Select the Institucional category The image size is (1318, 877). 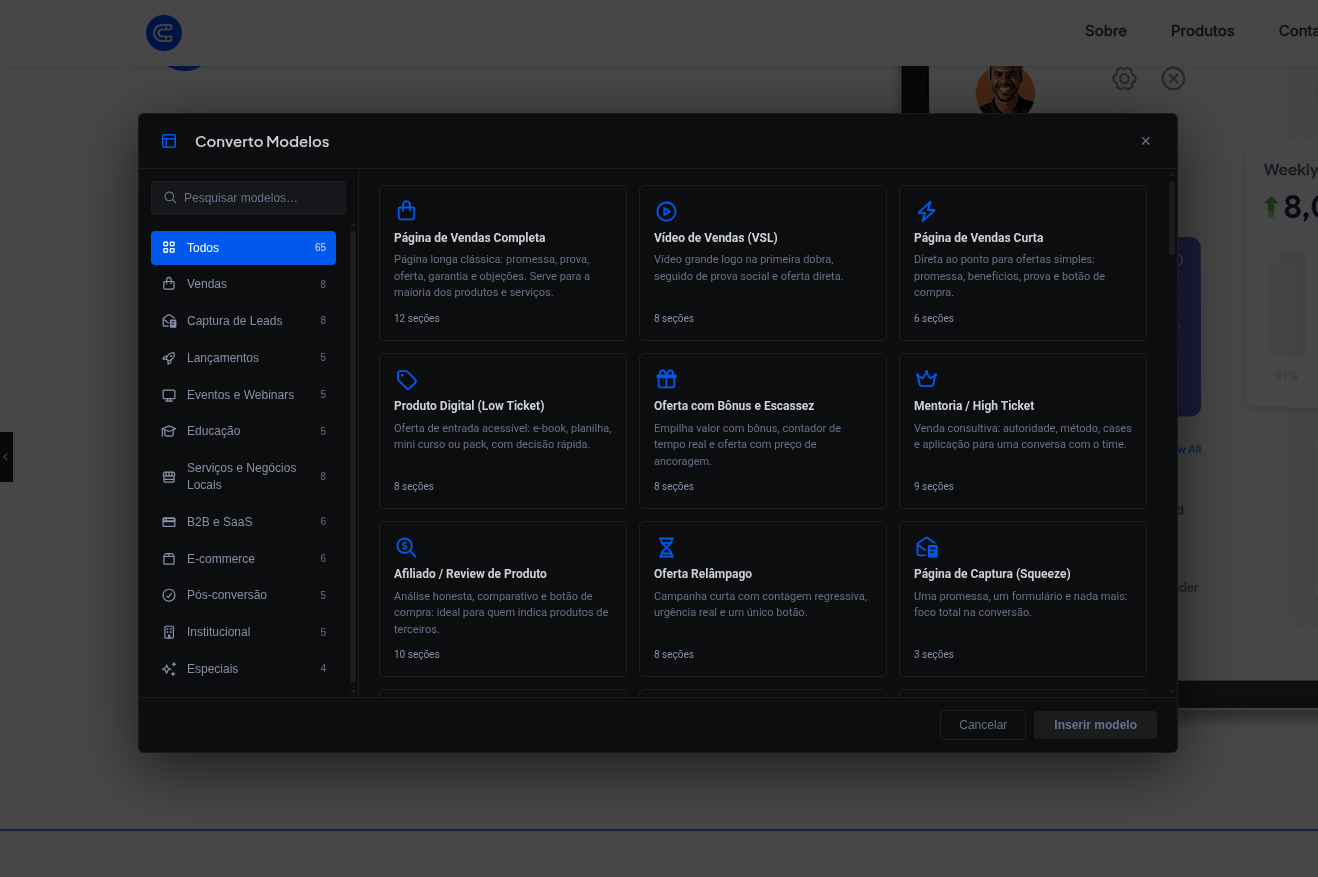[243, 632]
